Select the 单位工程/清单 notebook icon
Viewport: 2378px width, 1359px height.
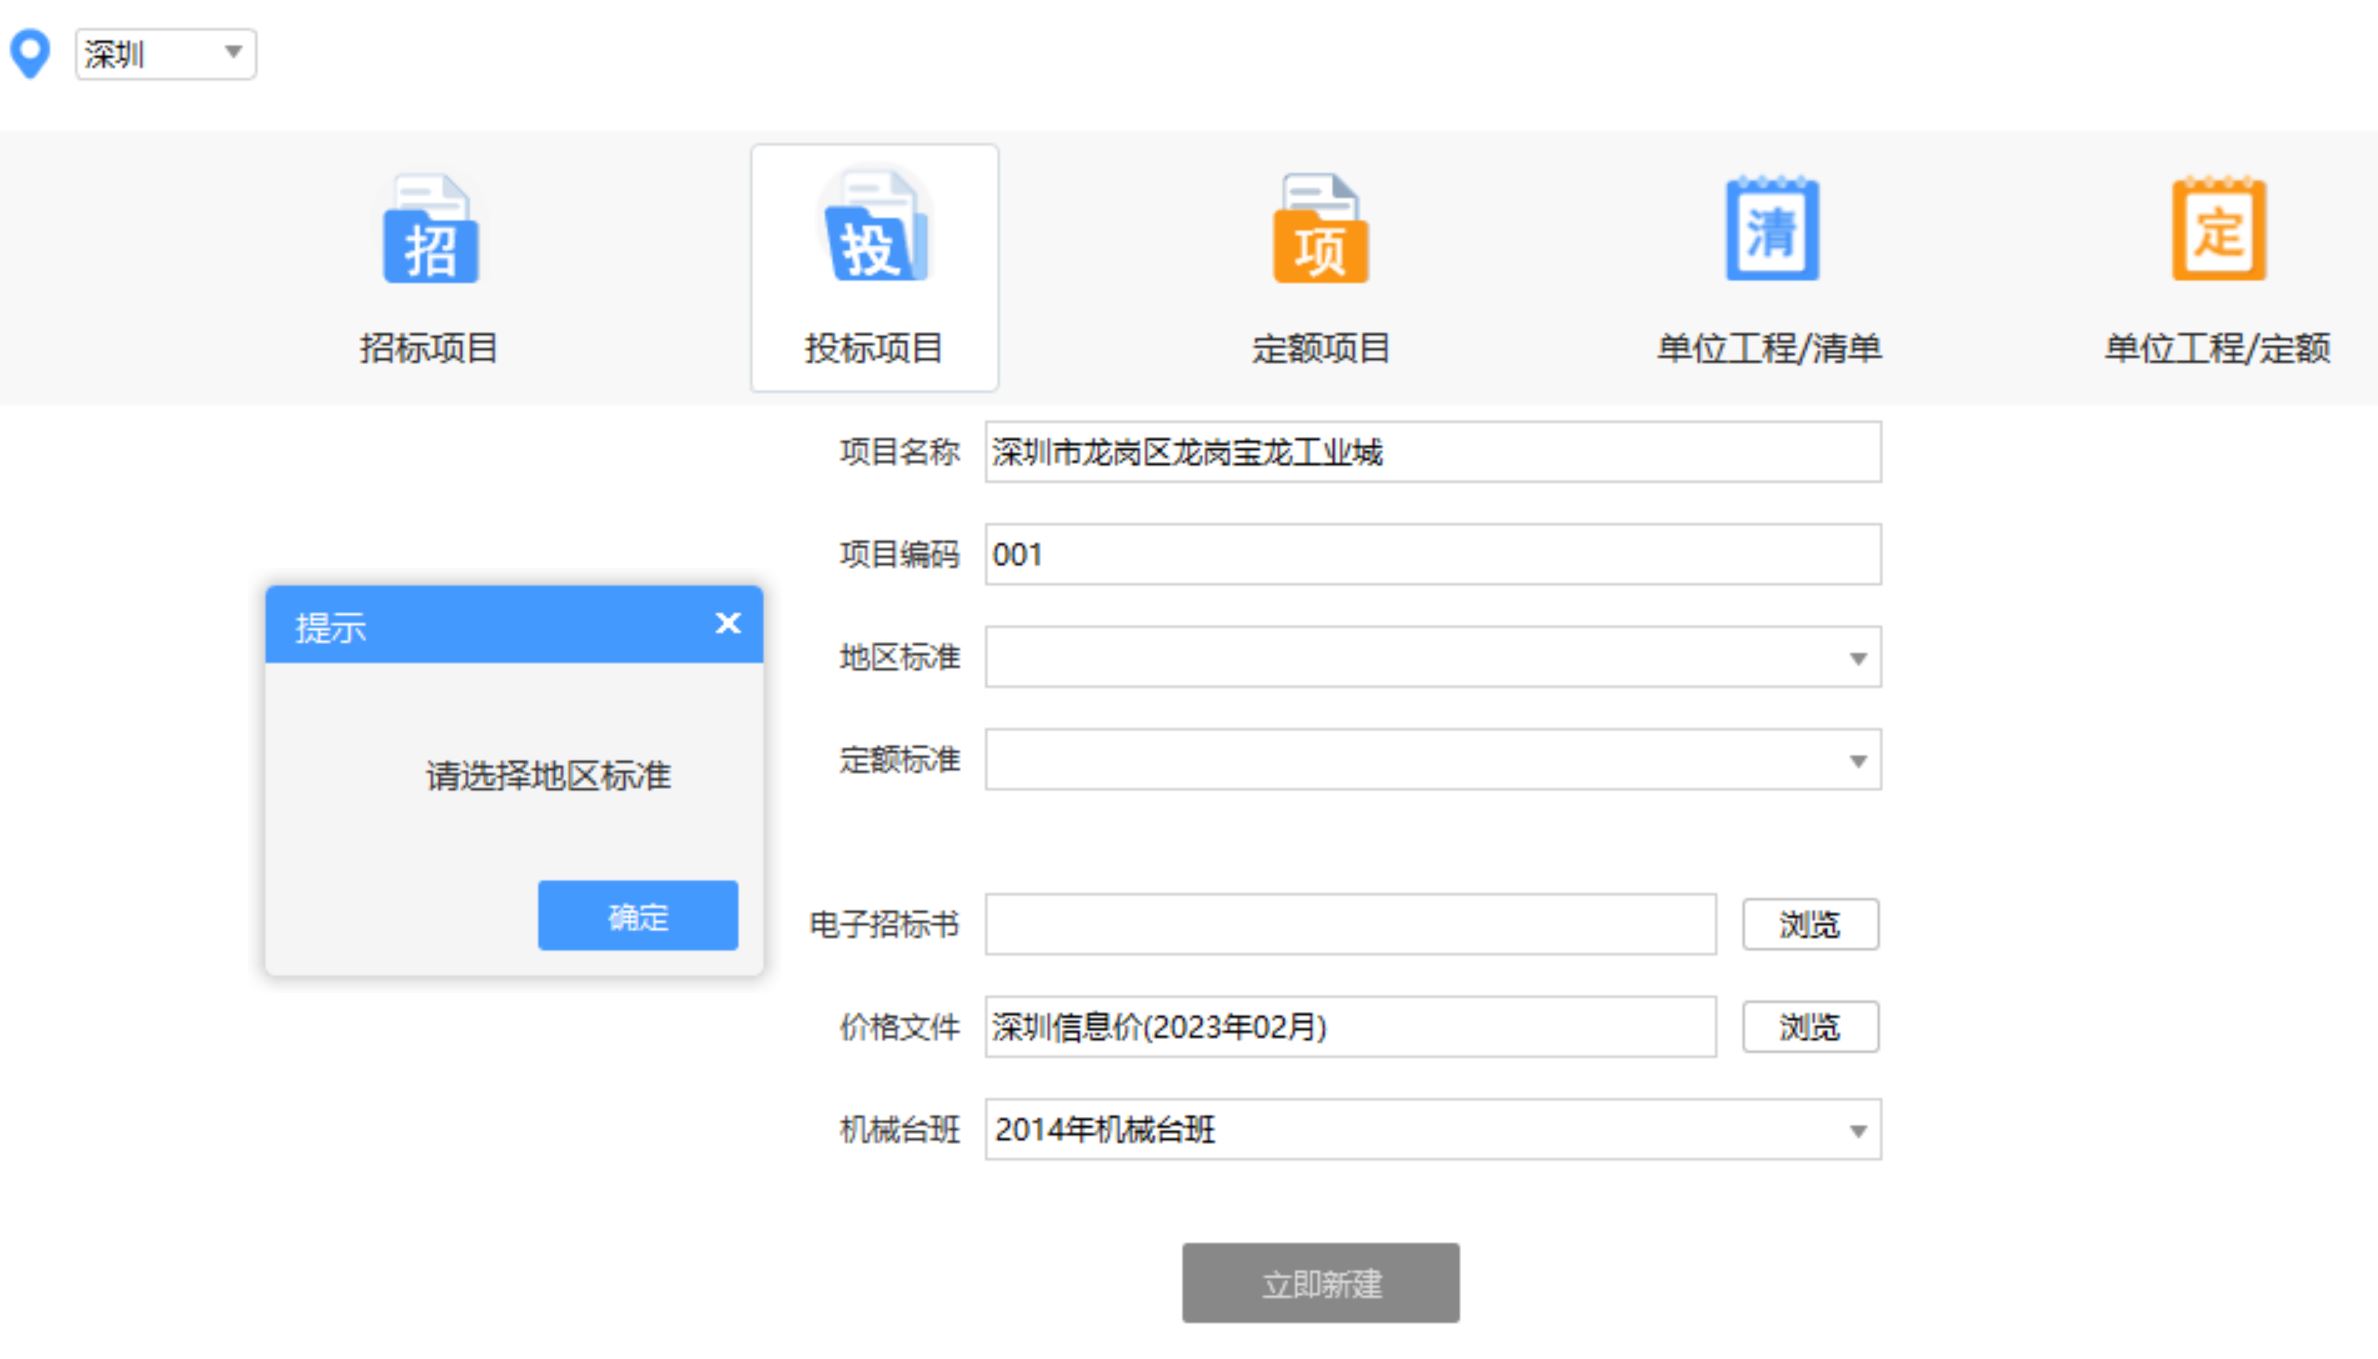click(1772, 229)
